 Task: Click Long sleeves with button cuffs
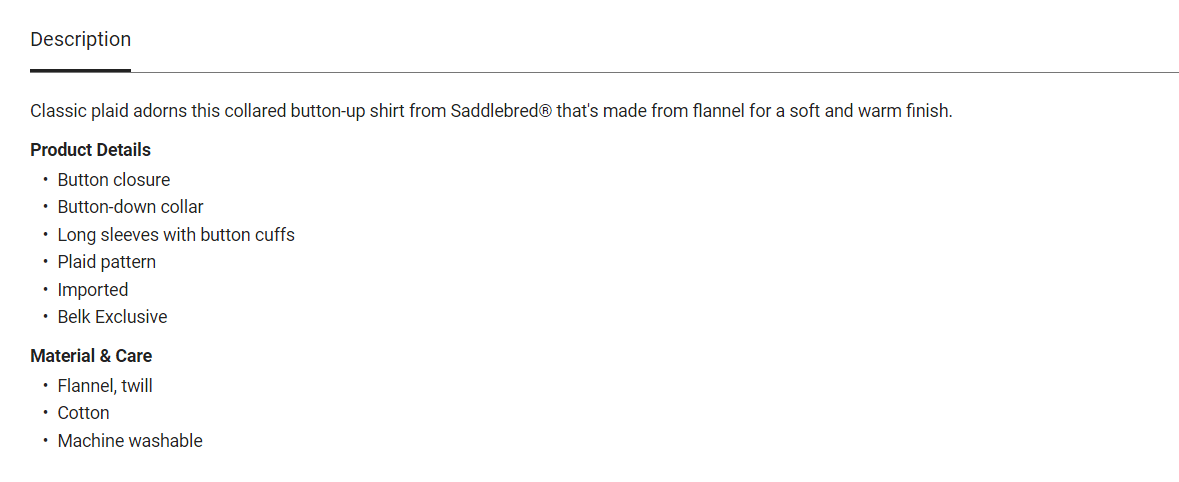[x=176, y=235]
